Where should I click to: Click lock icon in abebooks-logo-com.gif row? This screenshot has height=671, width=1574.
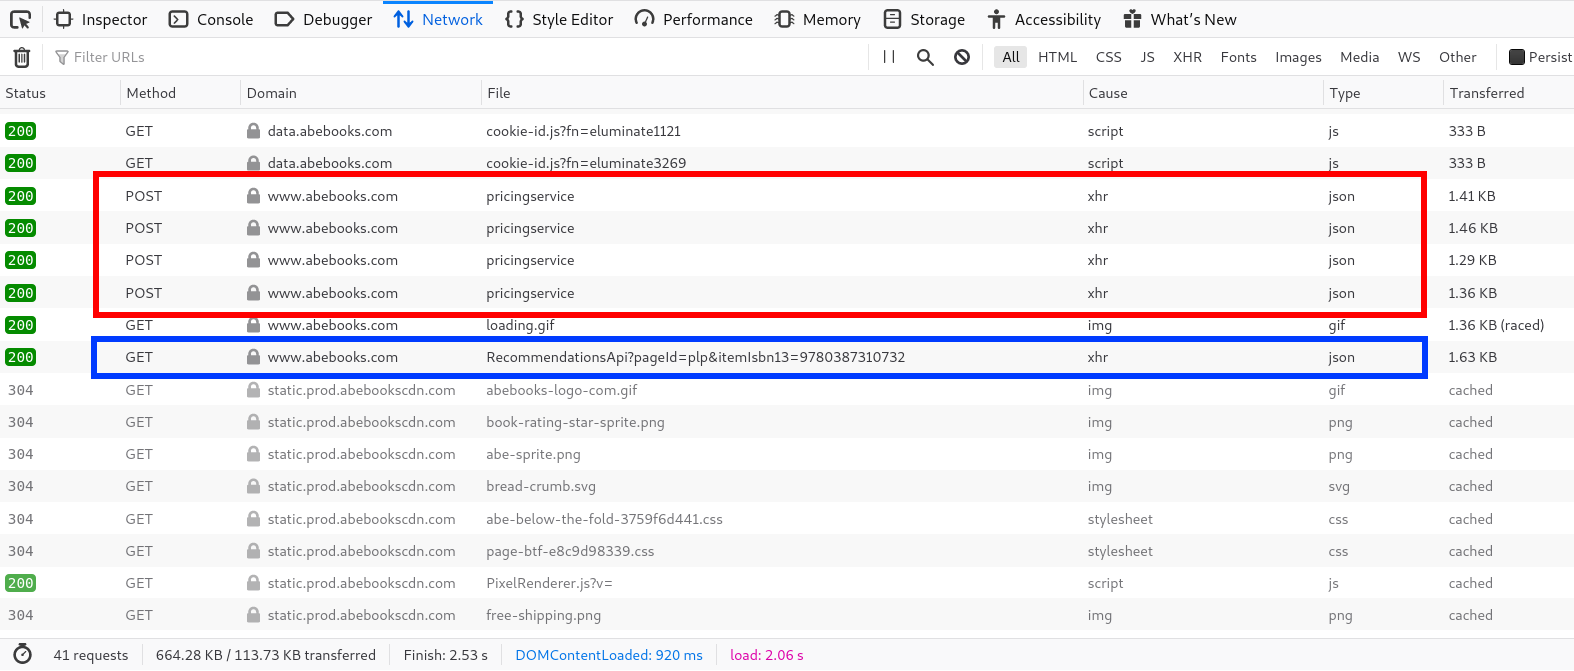click(x=254, y=390)
